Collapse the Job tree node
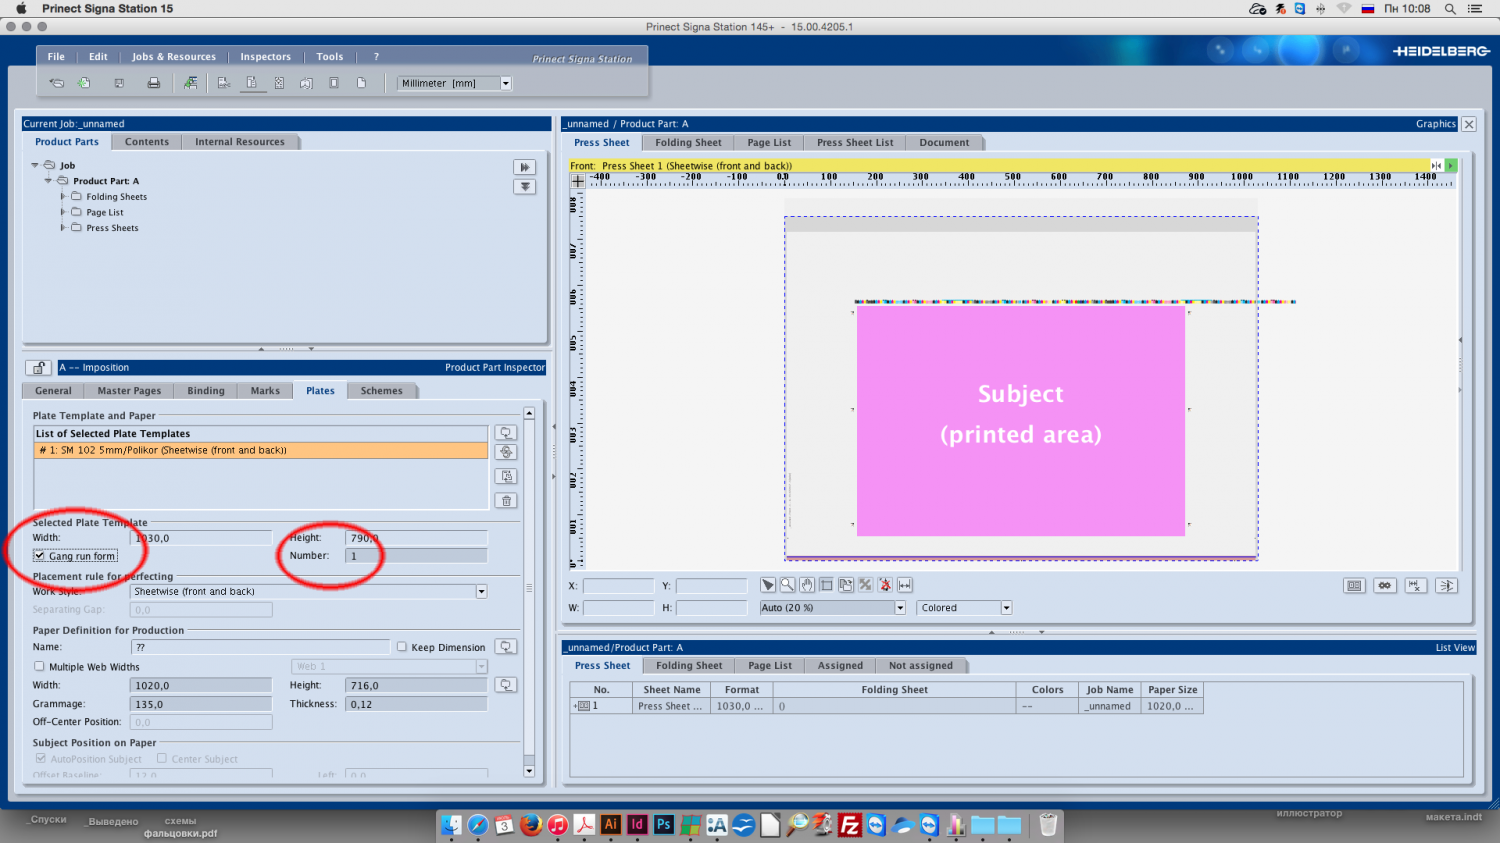This screenshot has width=1500, height=843. click(x=35, y=165)
